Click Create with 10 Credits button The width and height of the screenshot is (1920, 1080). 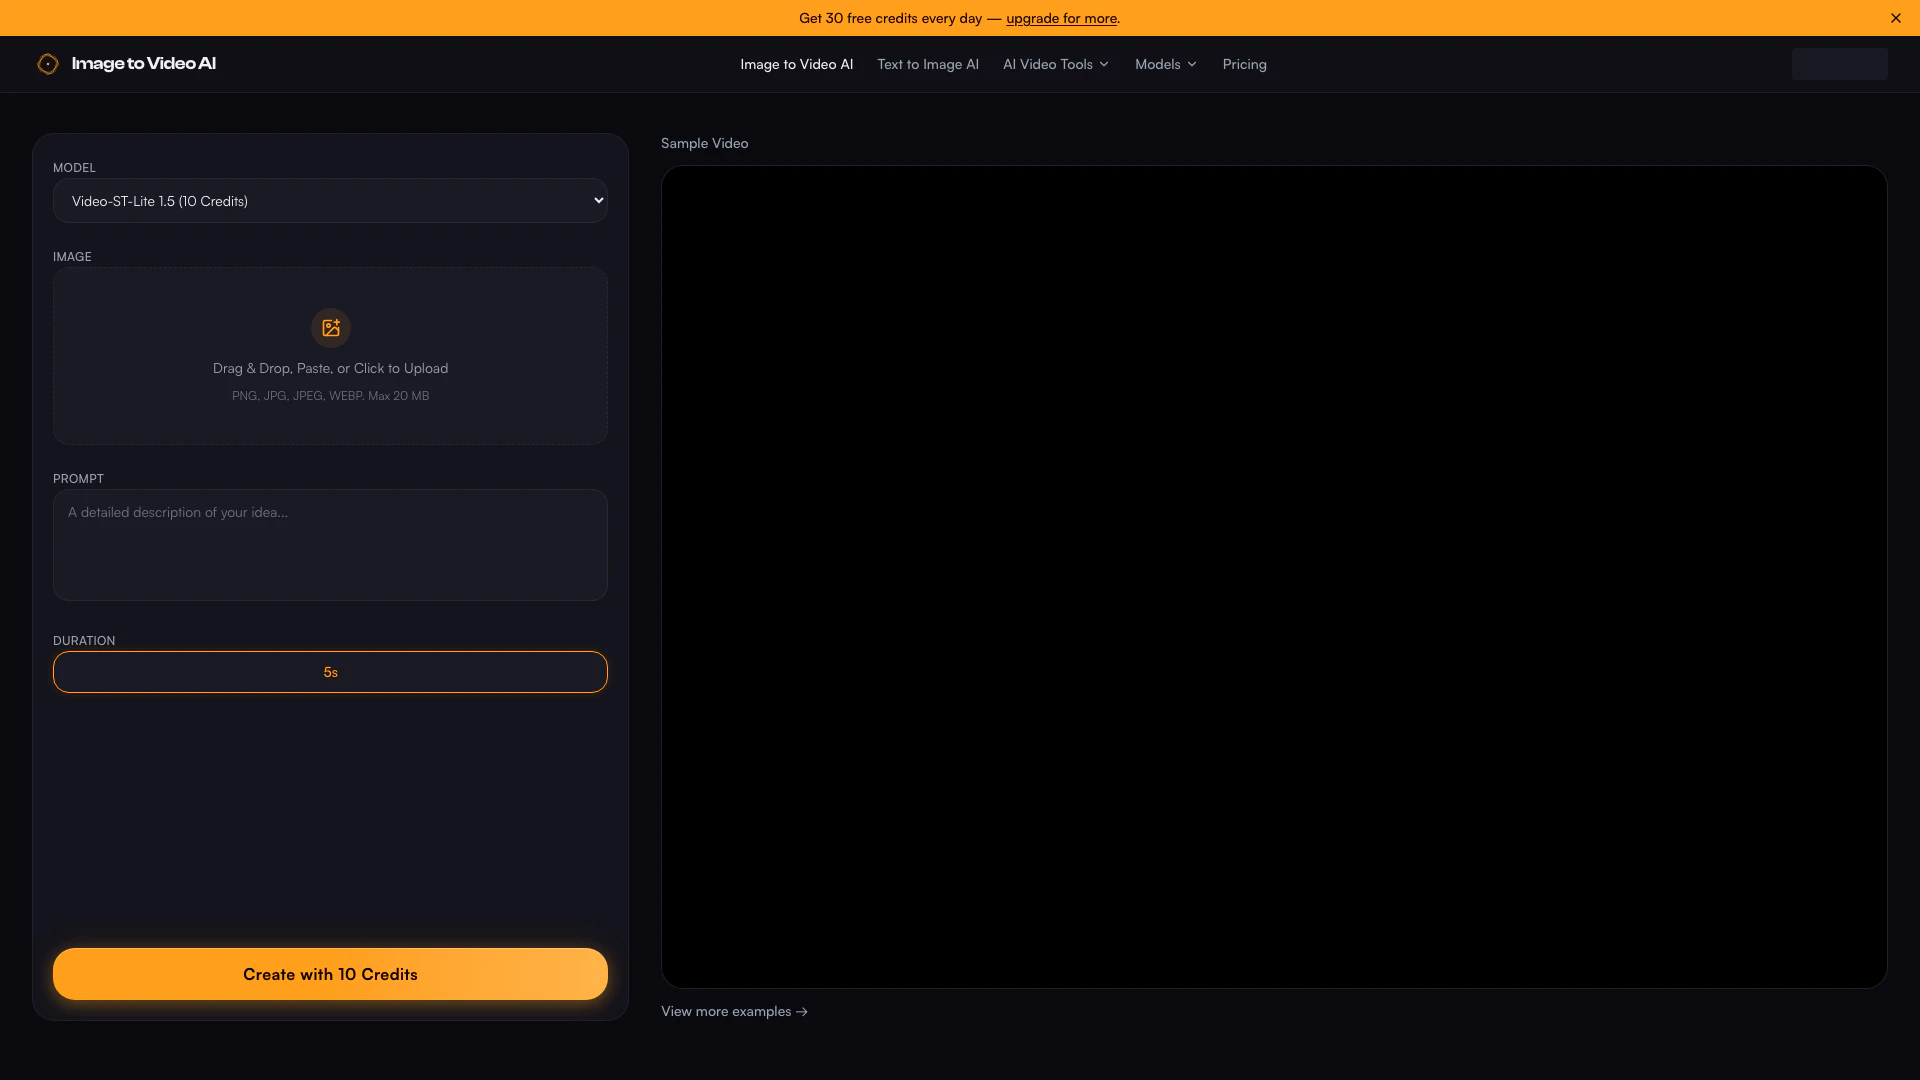pos(330,974)
